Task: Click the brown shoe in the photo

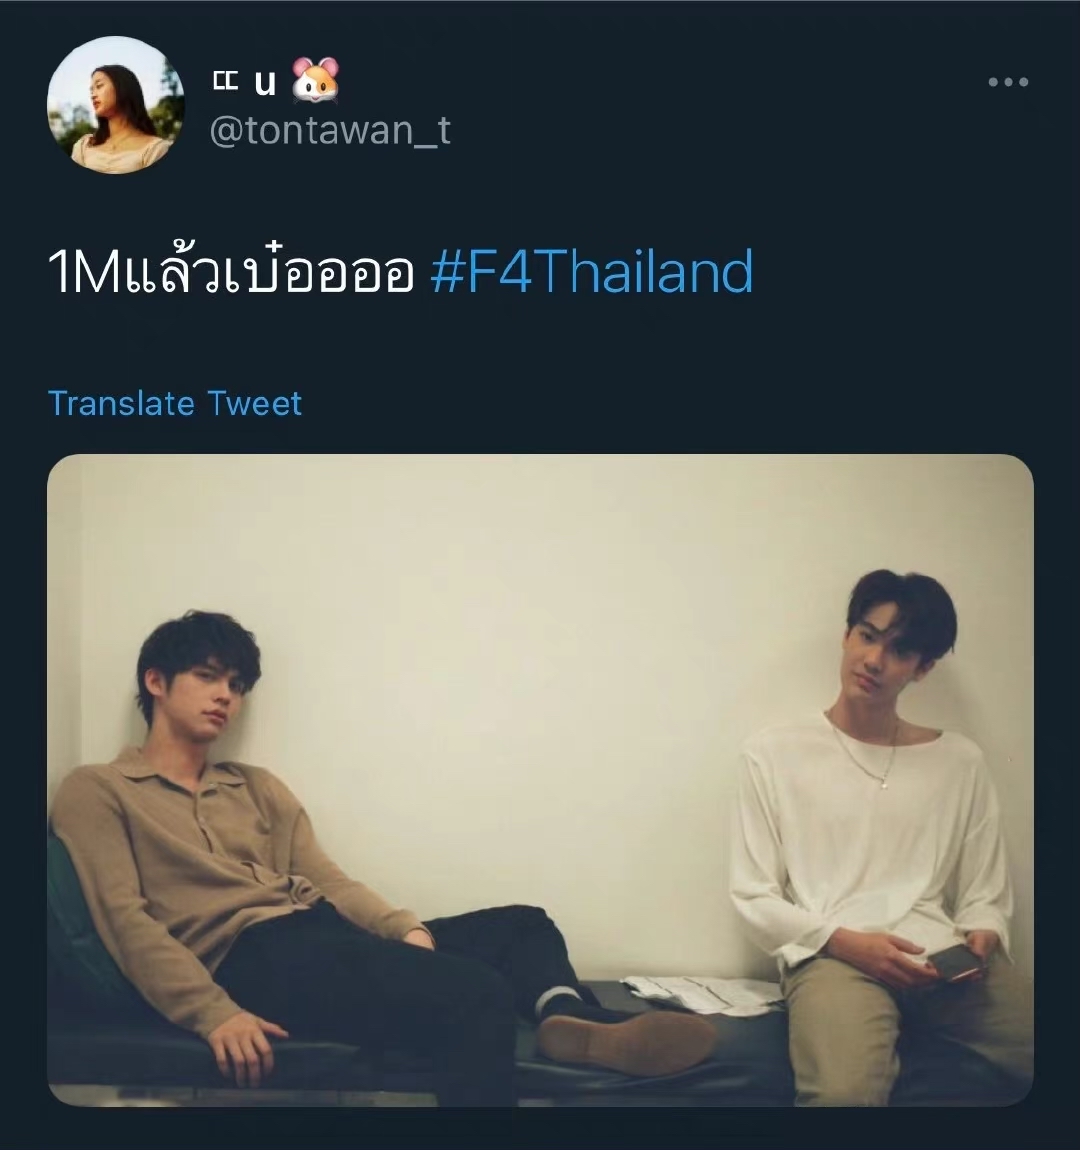Action: [x=628, y=1043]
